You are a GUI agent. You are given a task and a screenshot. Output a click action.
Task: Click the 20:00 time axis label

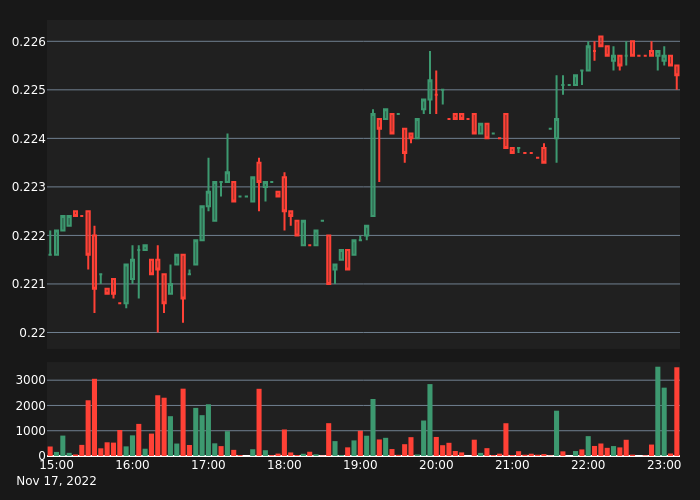[436, 465]
